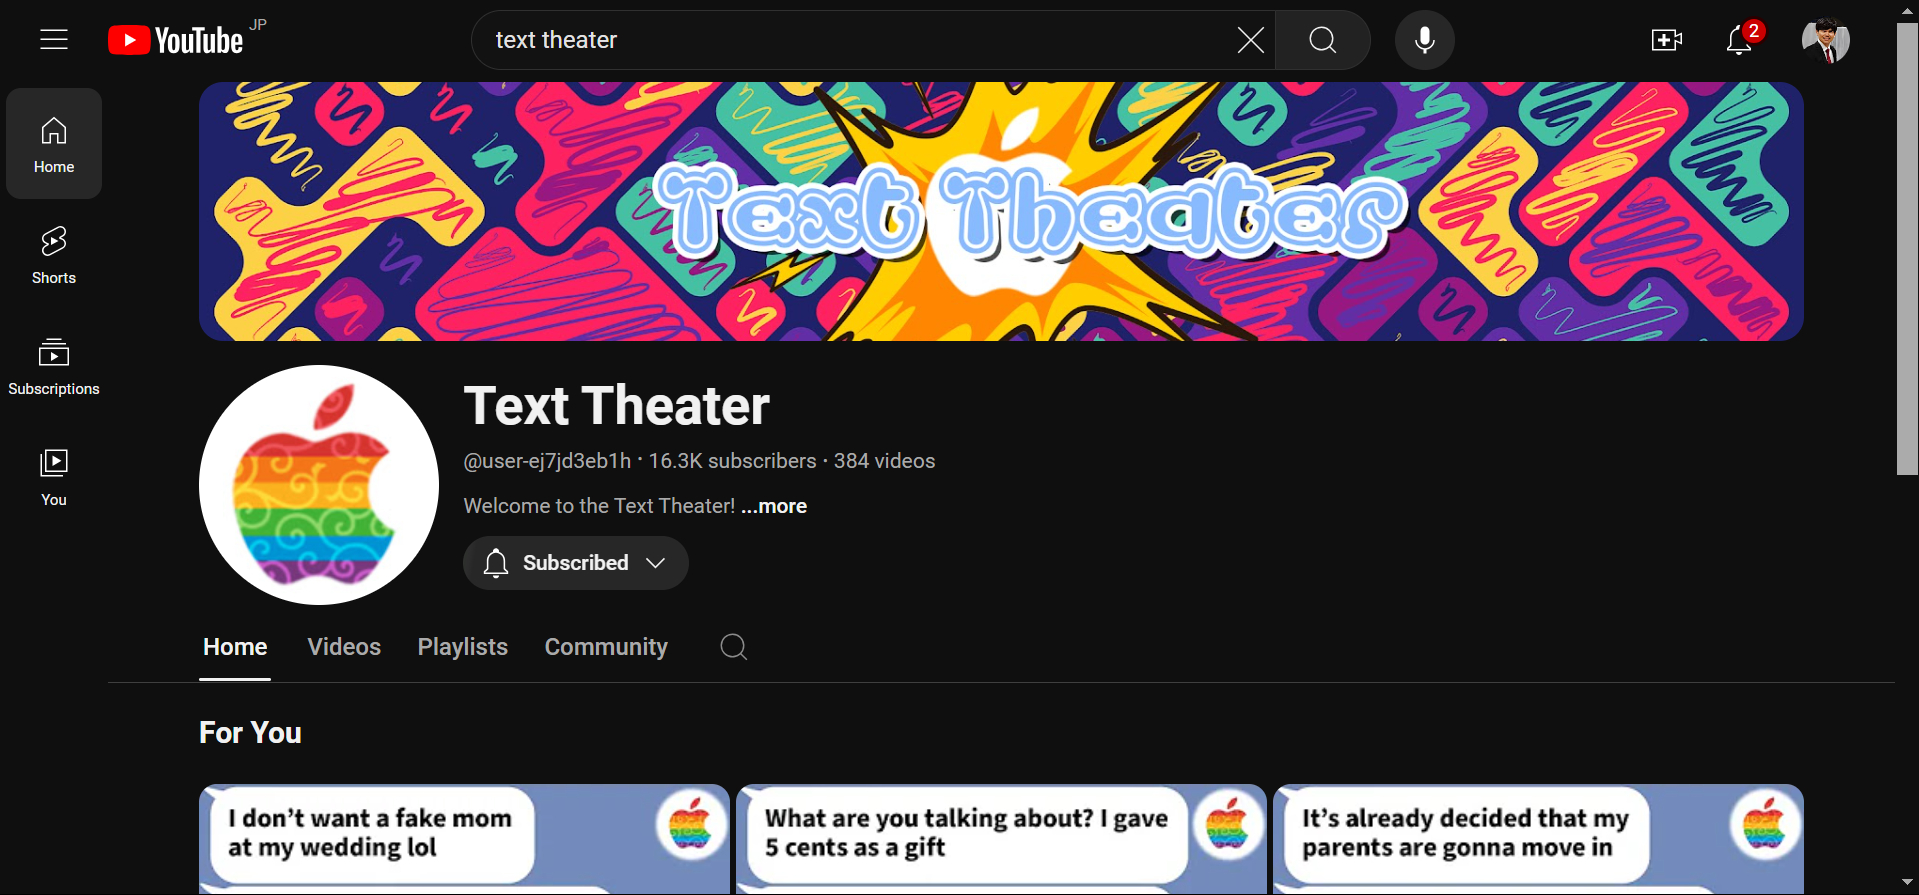Image resolution: width=1919 pixels, height=895 pixels.
Task: Click the Text Theater channel name heading
Action: coord(617,406)
